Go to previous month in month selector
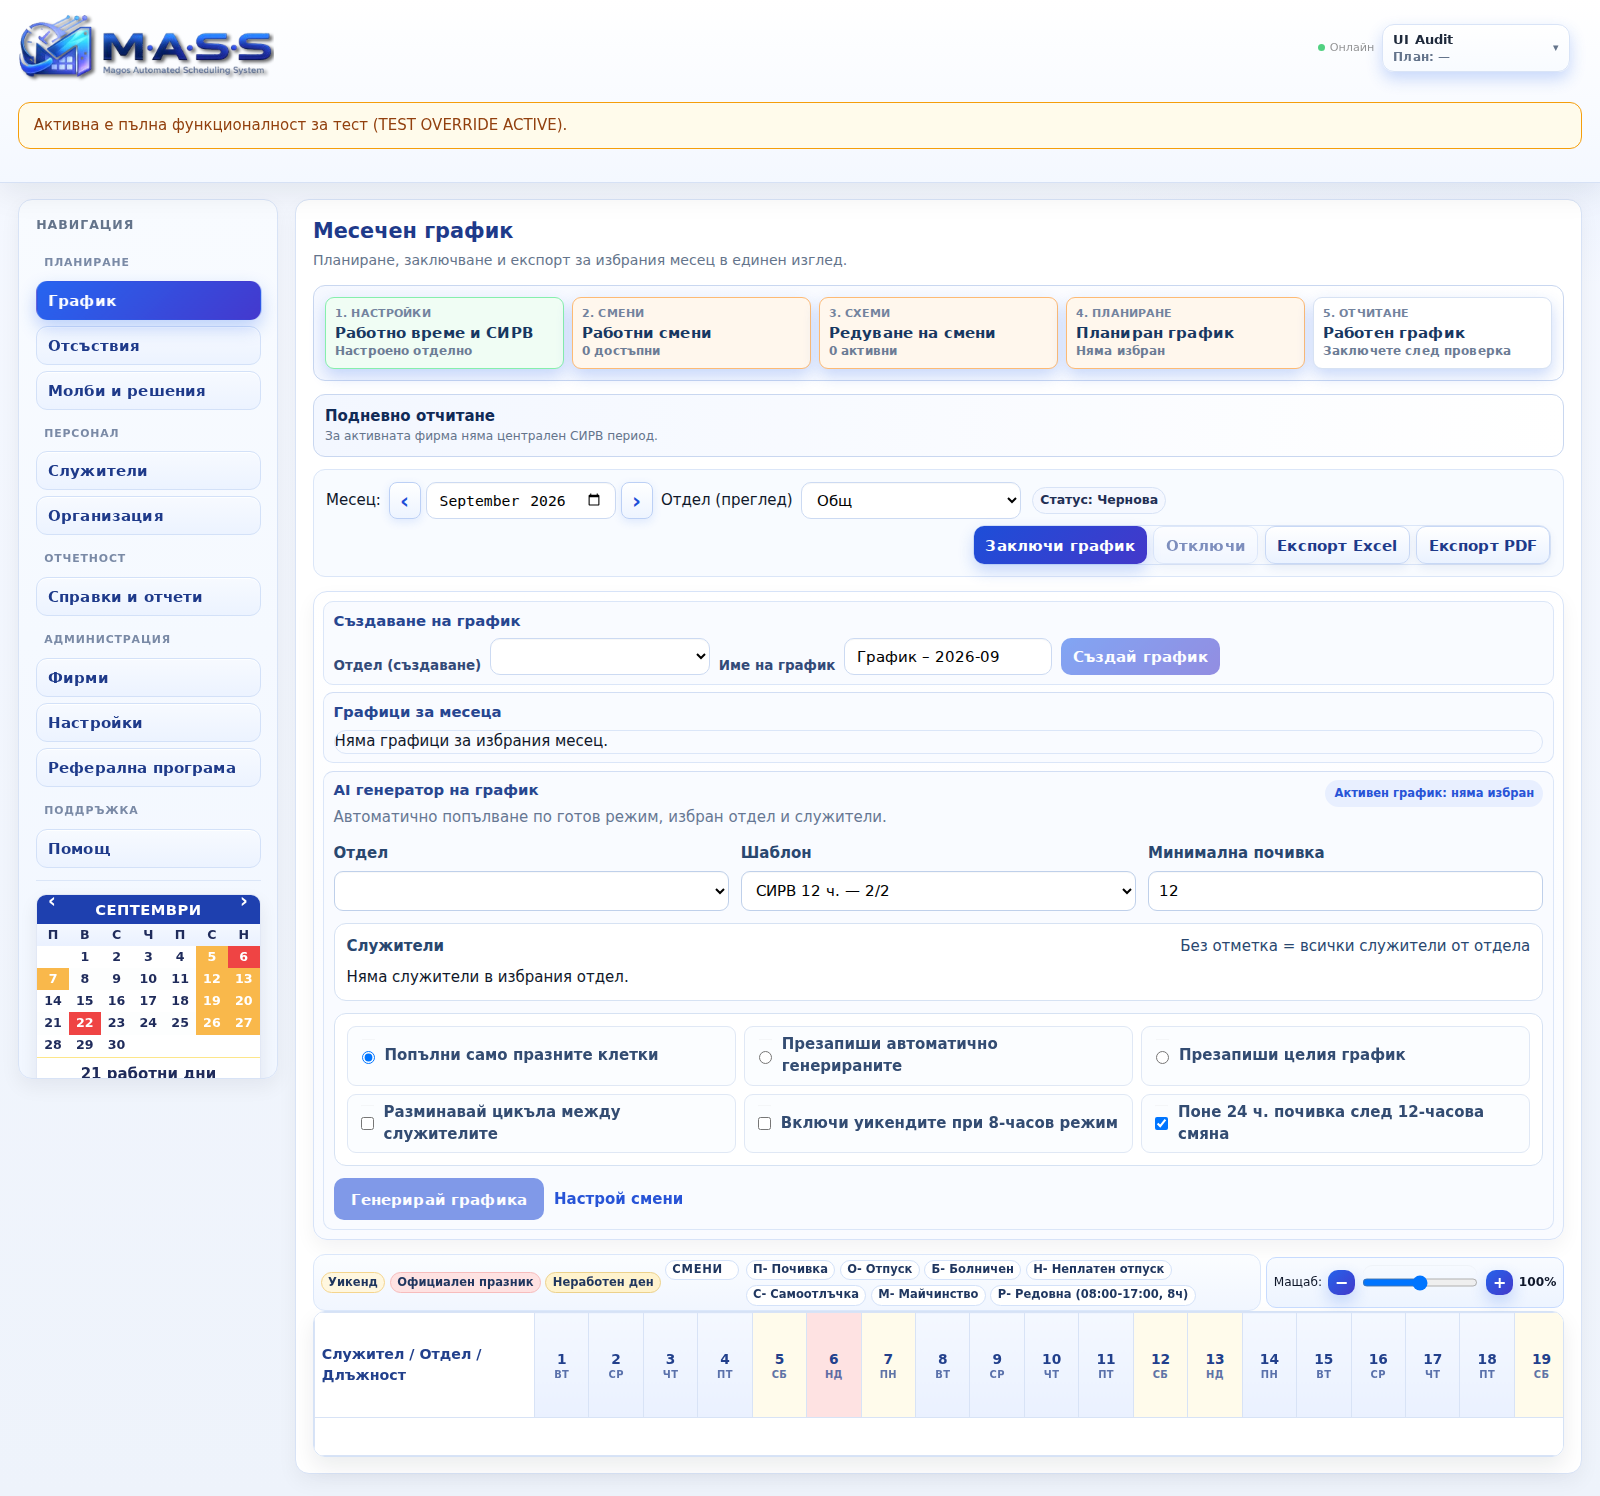Viewport: 1600px width, 1496px height. [405, 501]
